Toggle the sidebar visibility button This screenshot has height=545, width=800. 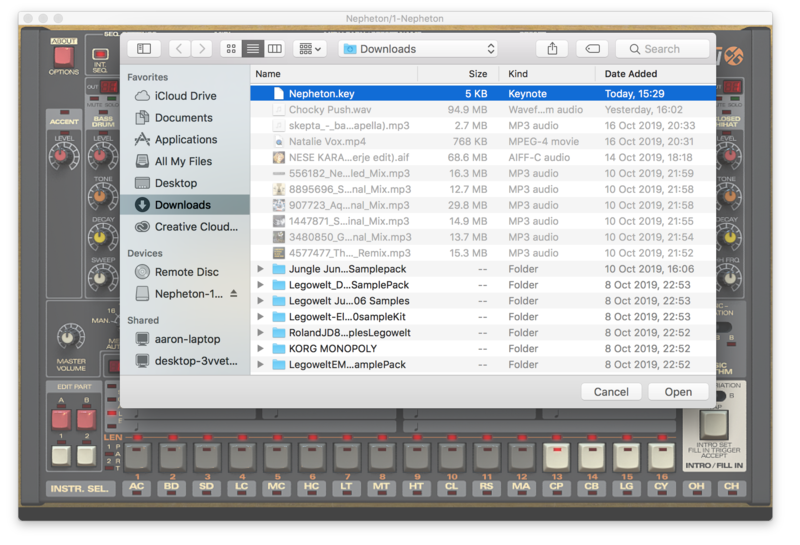(144, 48)
